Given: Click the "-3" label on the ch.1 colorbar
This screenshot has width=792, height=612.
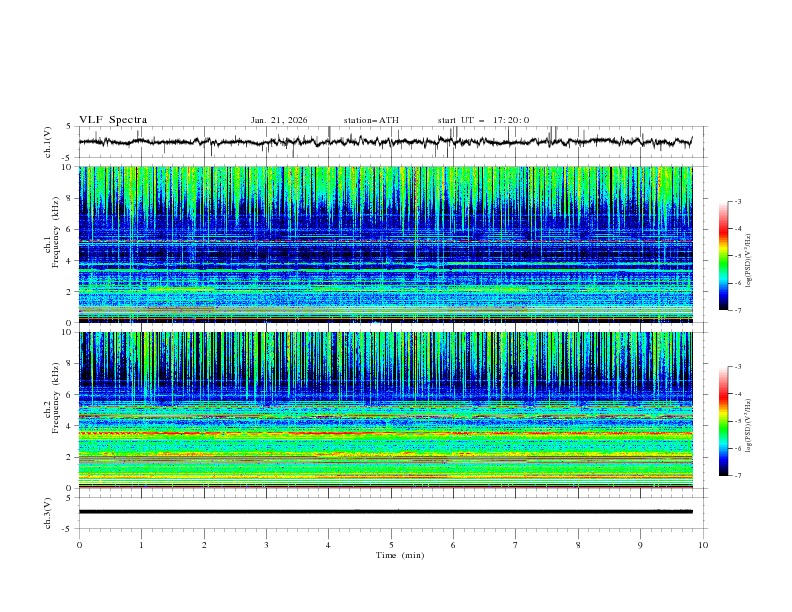Looking at the screenshot, I should [737, 201].
